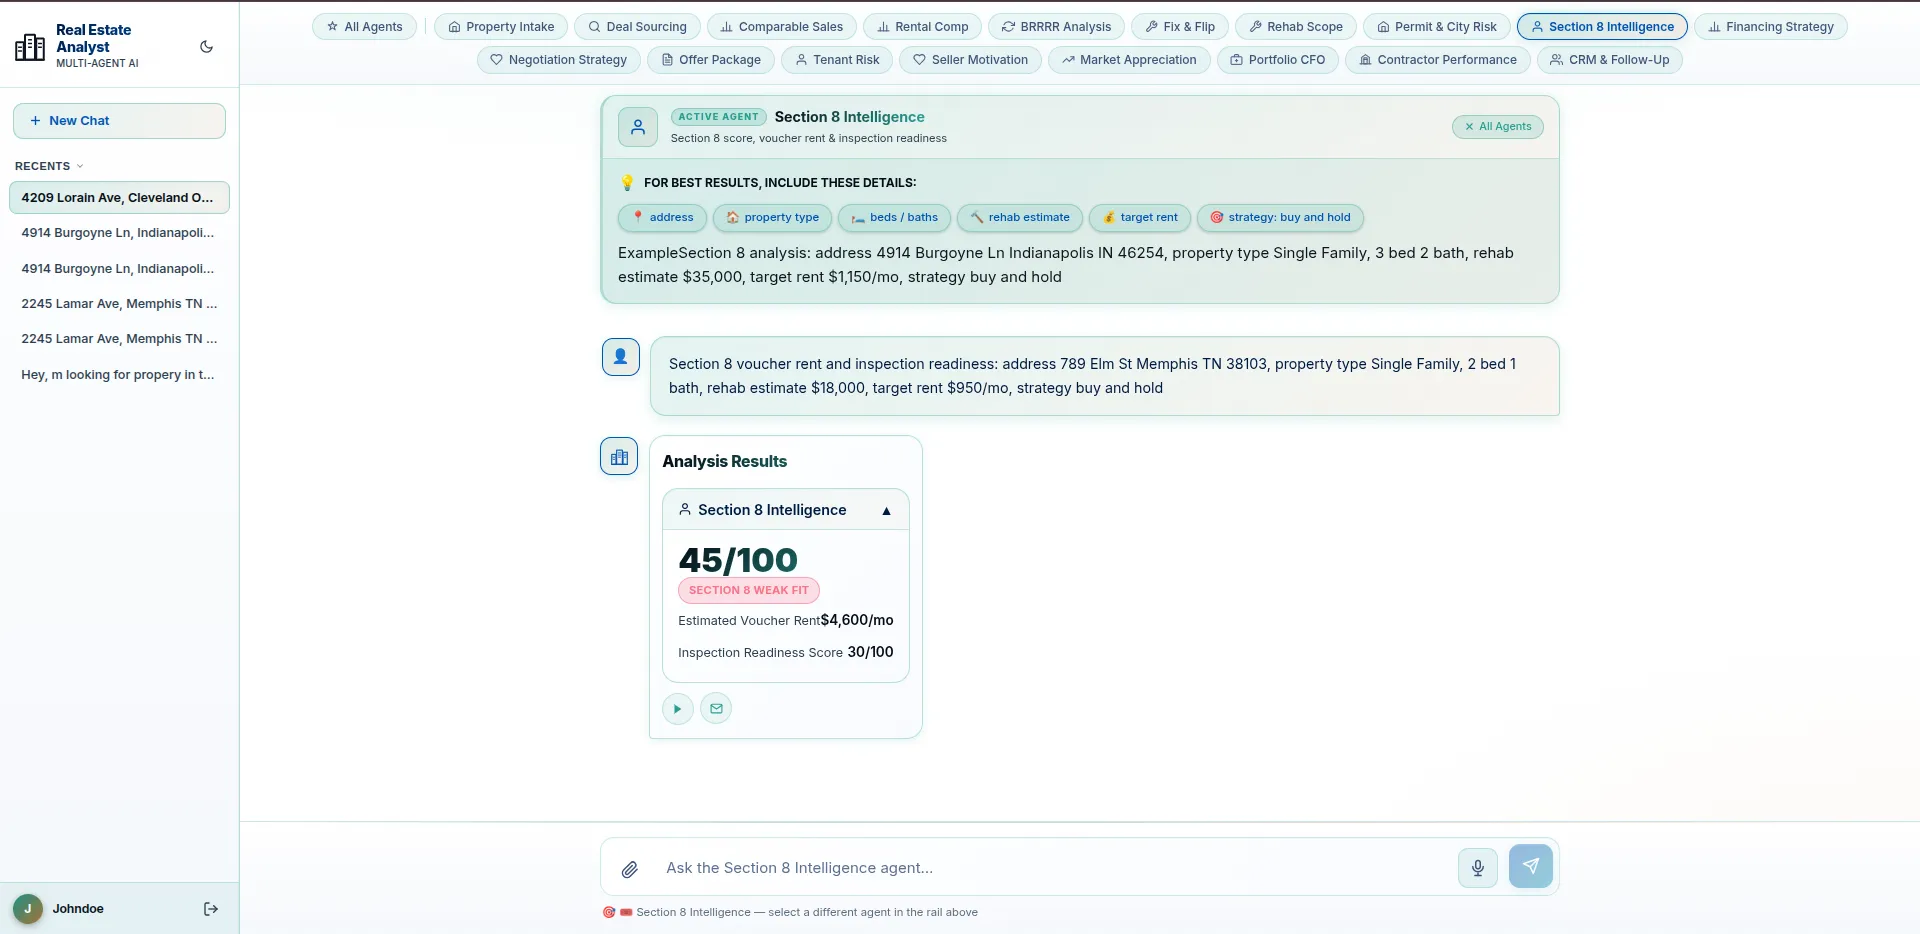Click the logout icon beside Johndoe

point(210,909)
